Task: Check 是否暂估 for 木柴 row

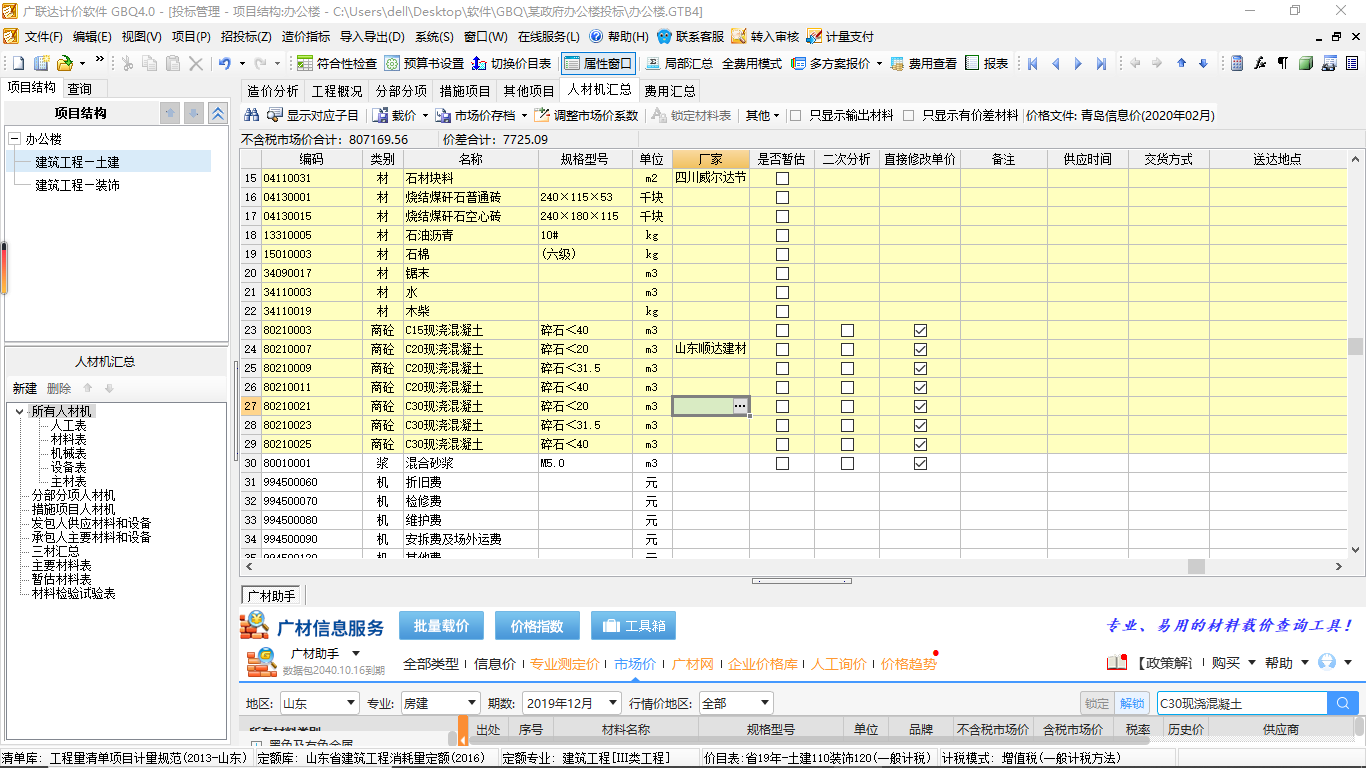Action: pyautogui.click(x=782, y=311)
